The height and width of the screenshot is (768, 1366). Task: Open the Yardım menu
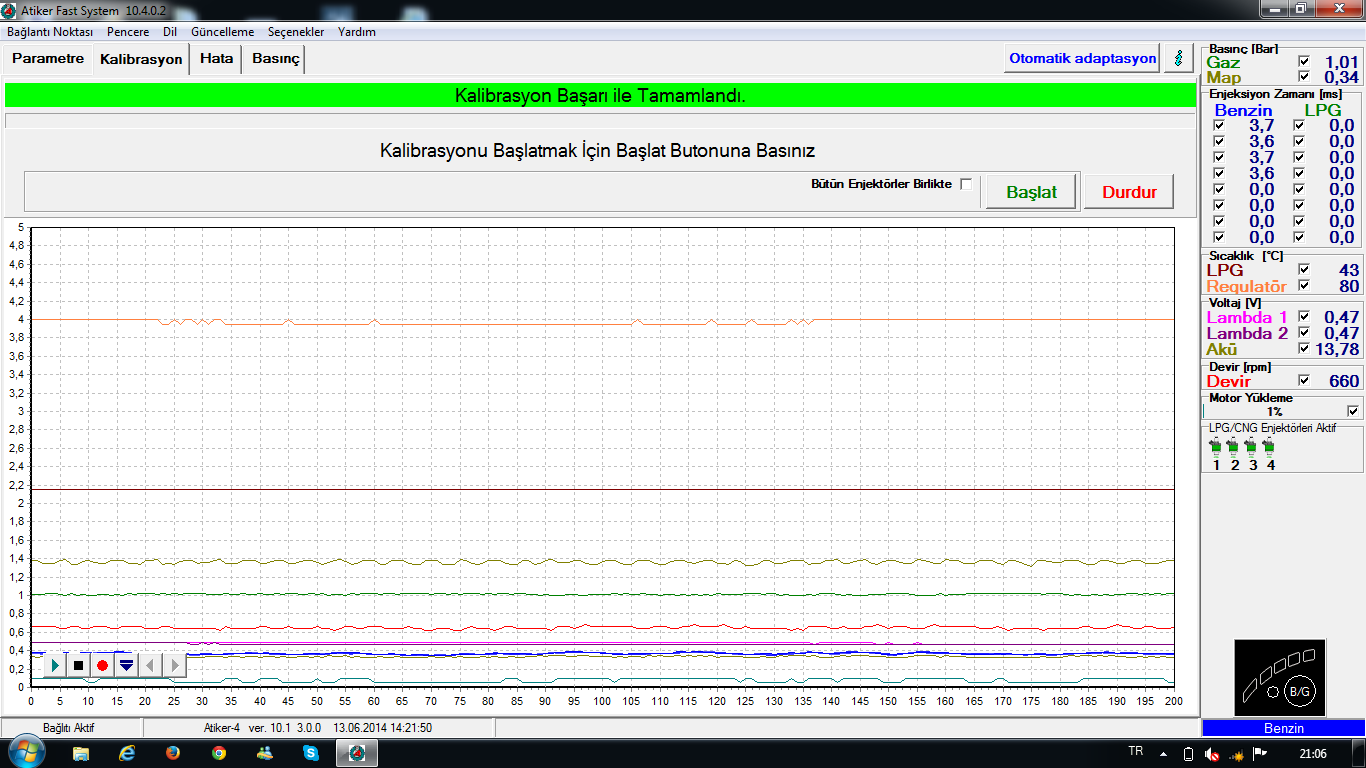click(357, 32)
